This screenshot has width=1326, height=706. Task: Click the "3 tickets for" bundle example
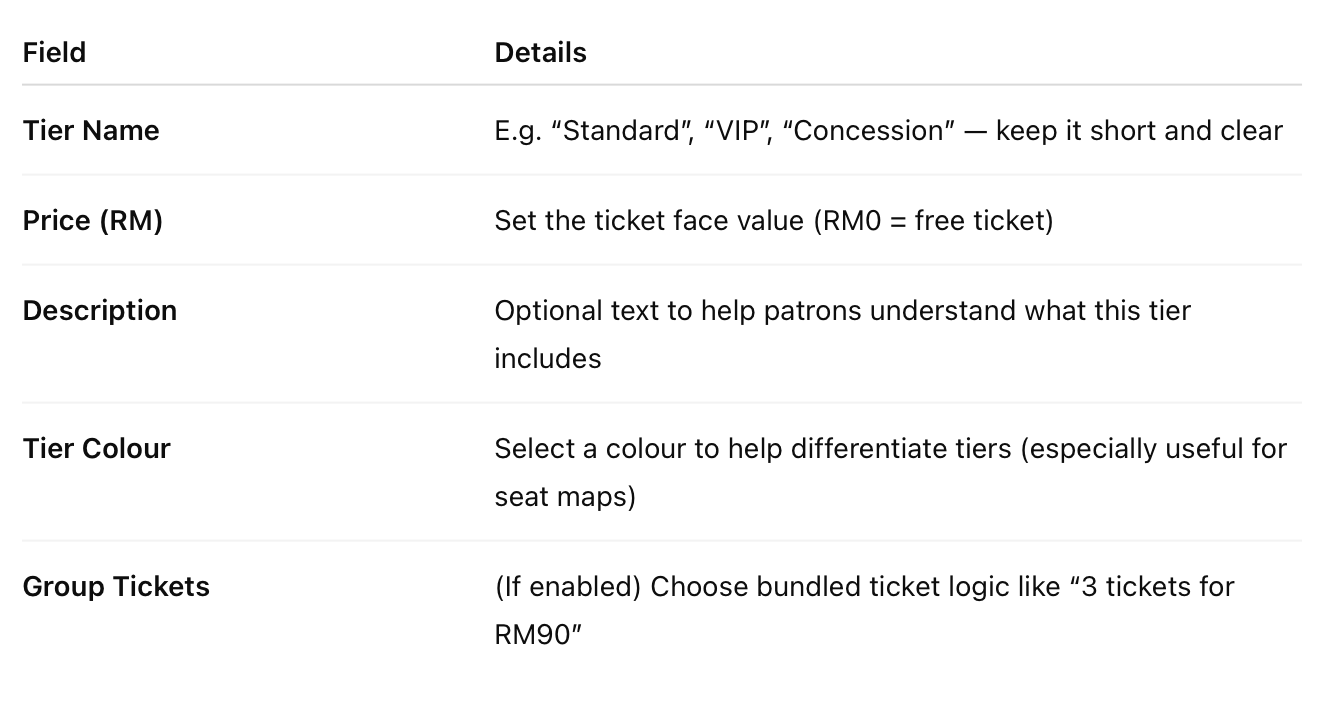pos(1160,586)
